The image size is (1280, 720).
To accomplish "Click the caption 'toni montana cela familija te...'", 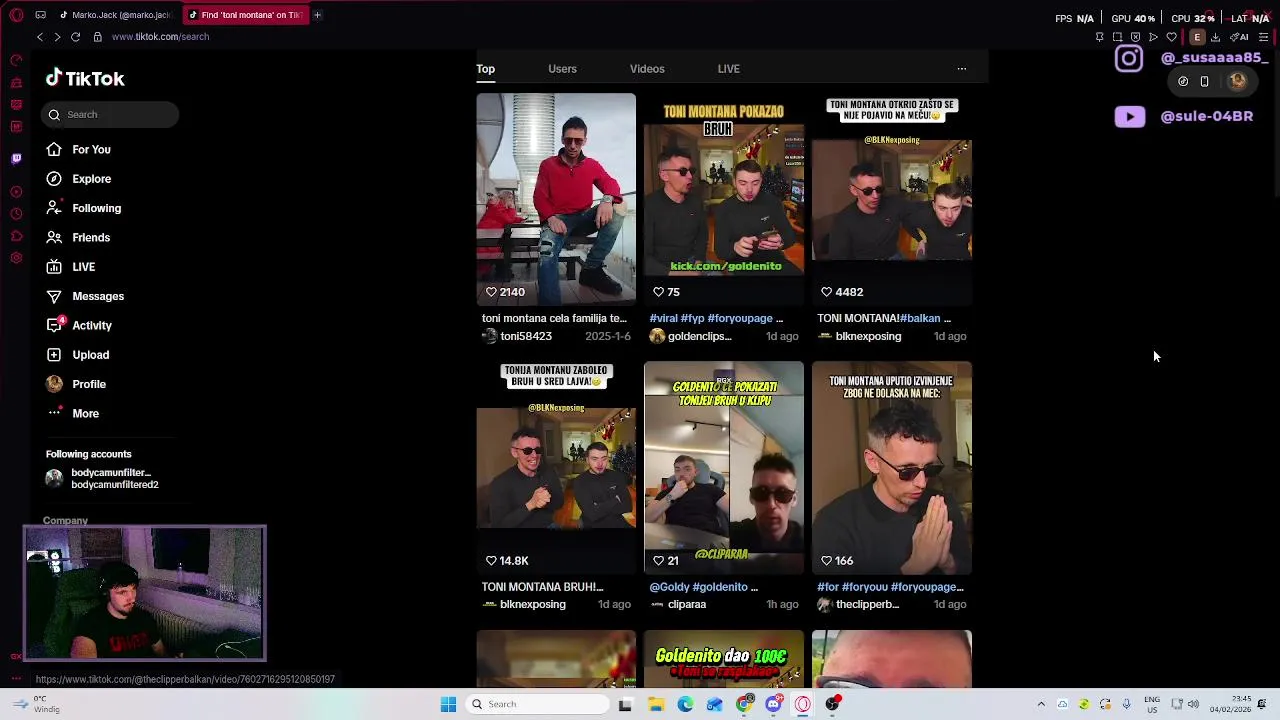I will click(x=554, y=318).
